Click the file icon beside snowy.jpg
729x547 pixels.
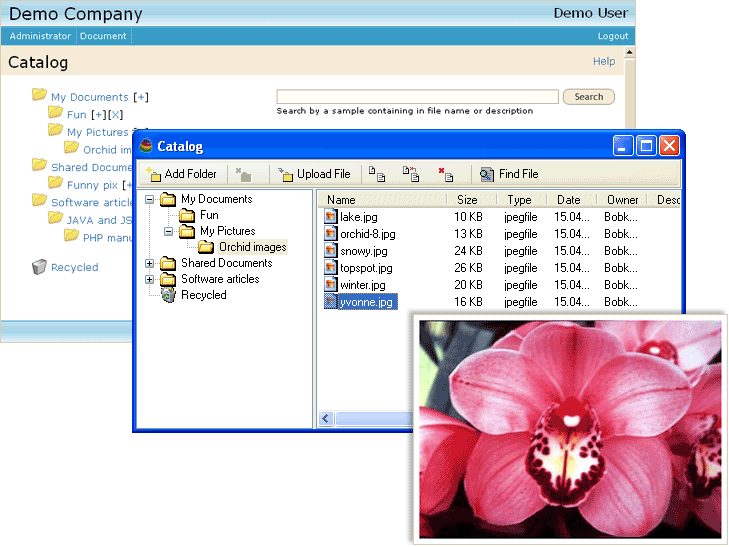point(330,250)
